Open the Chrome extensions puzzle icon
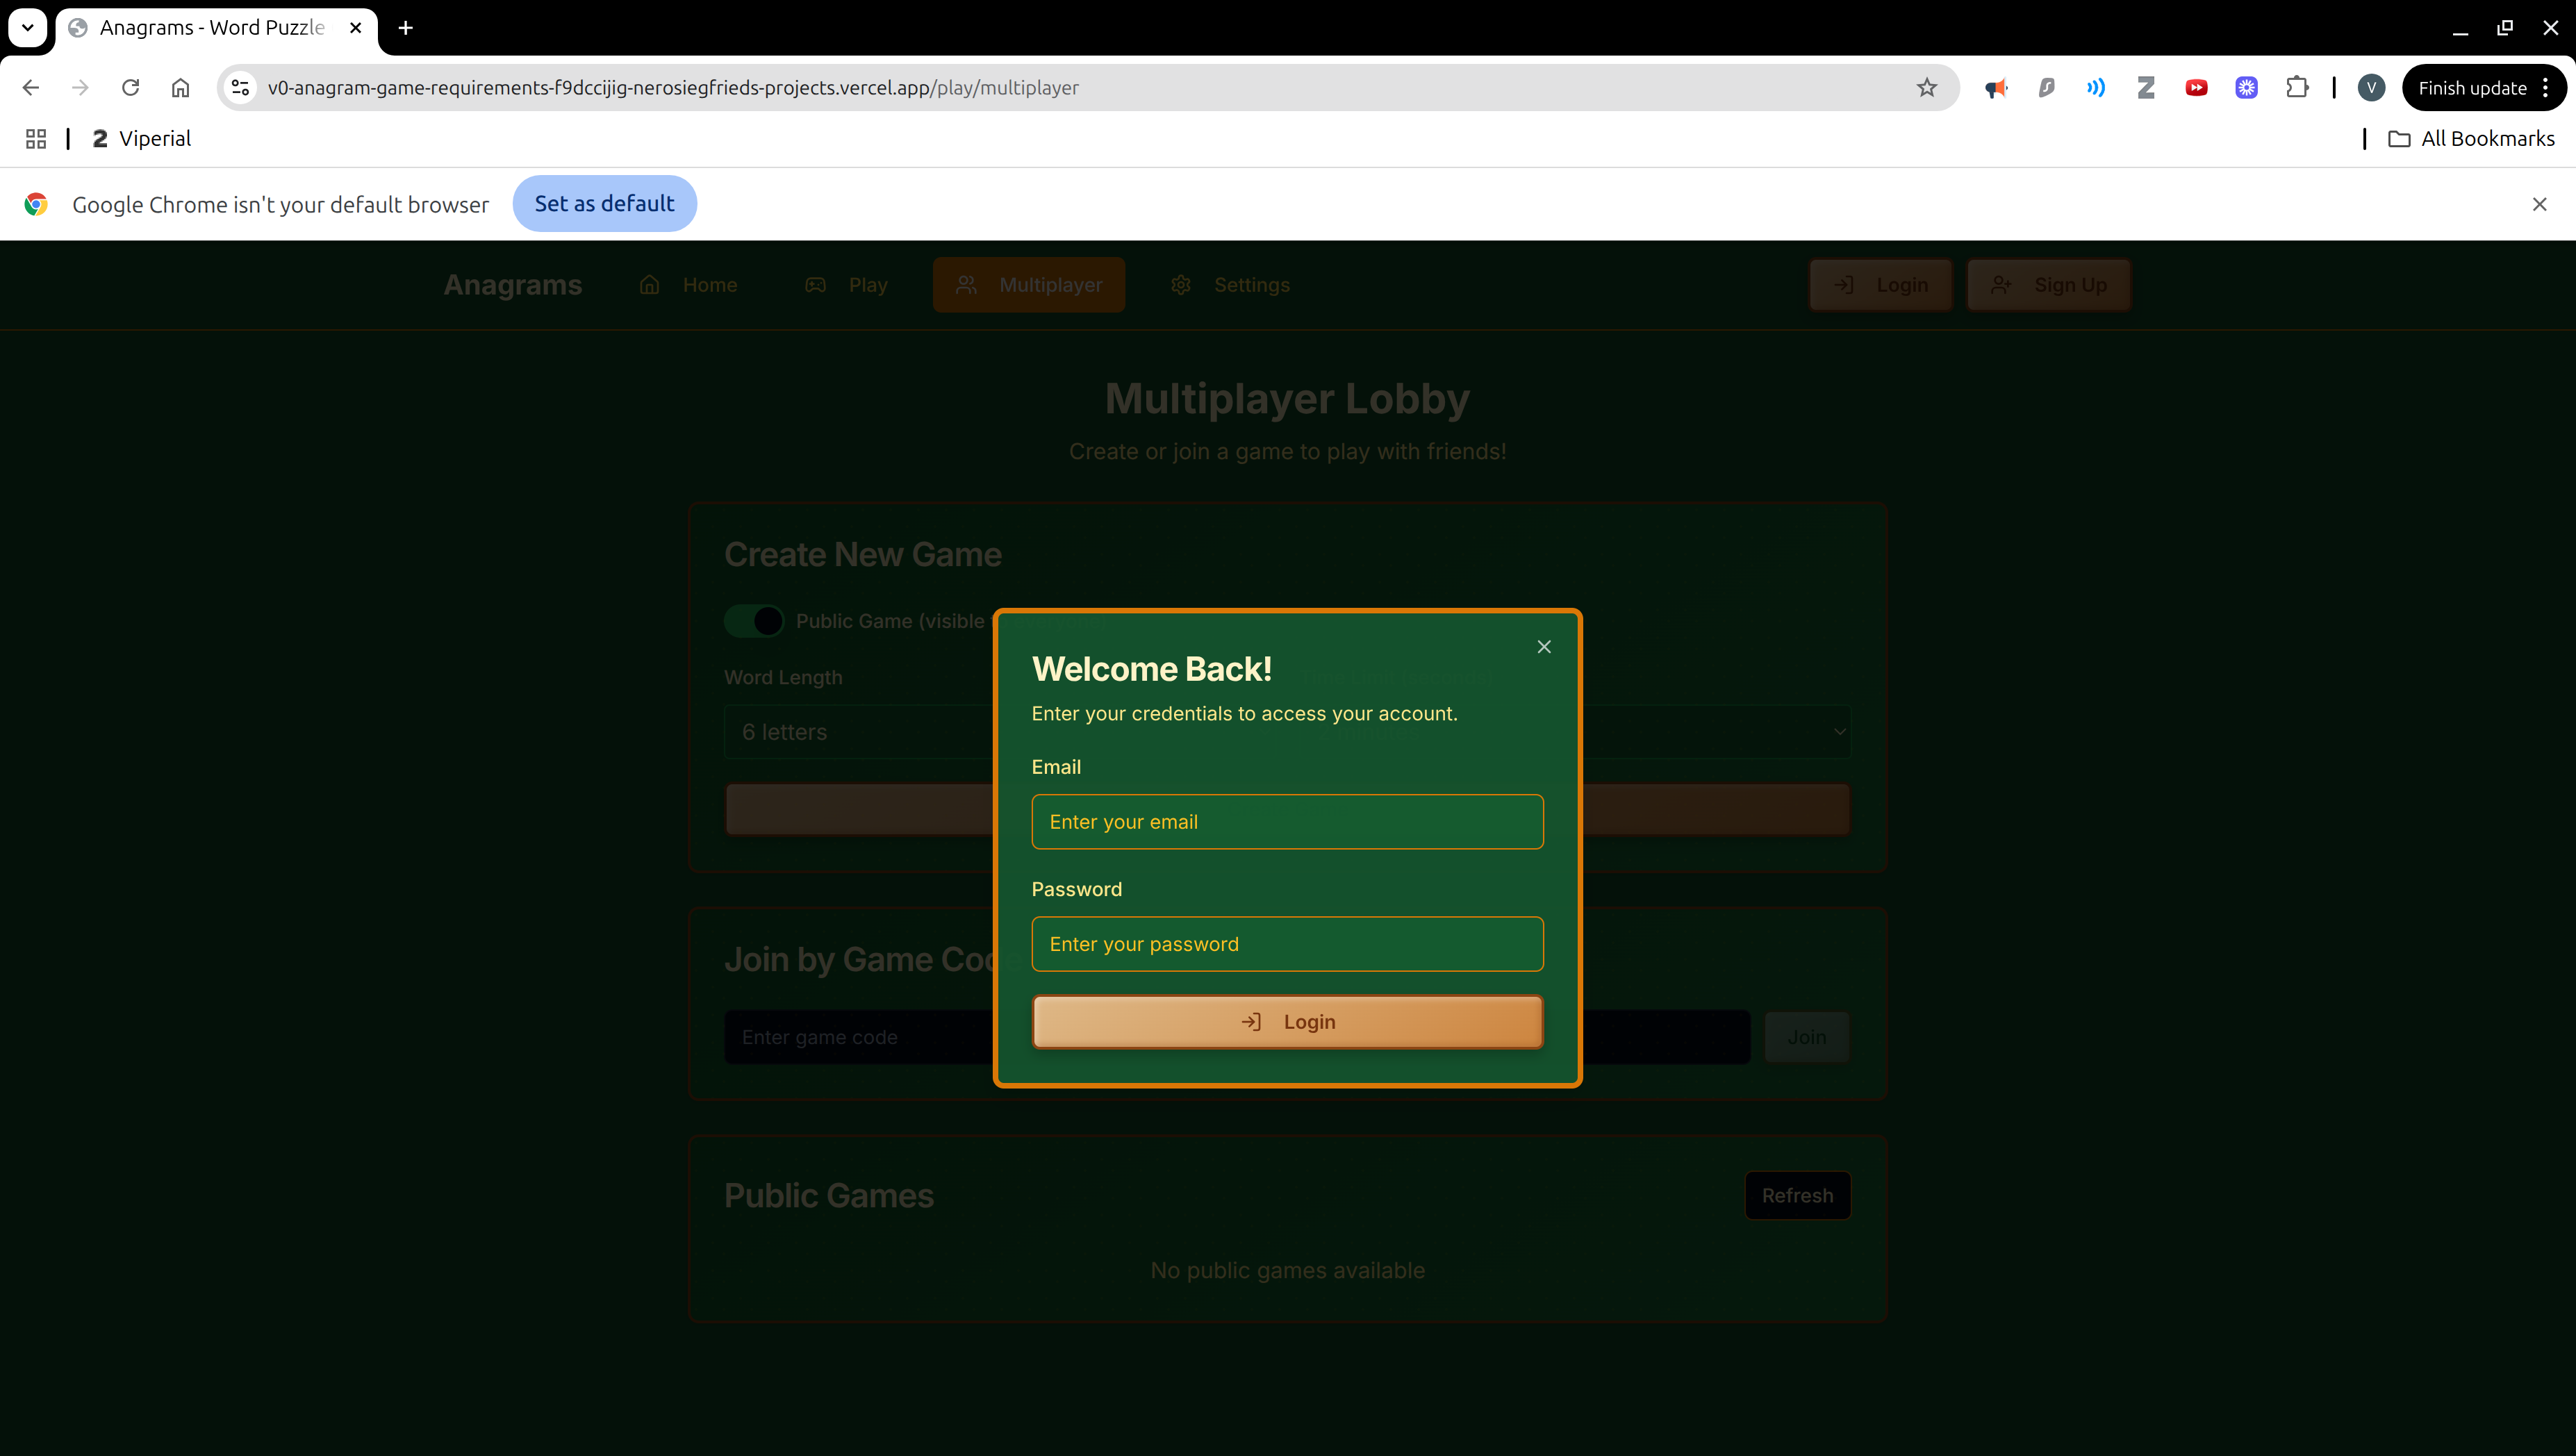 (x=2297, y=88)
